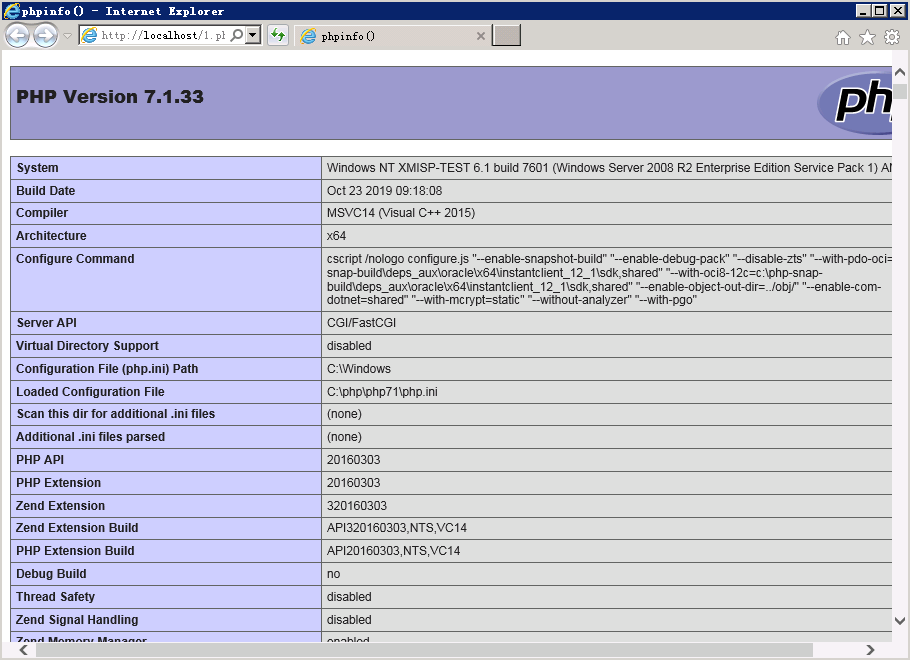The image size is (910, 660).
Task: Click the localhost URL address field
Action: [162, 35]
